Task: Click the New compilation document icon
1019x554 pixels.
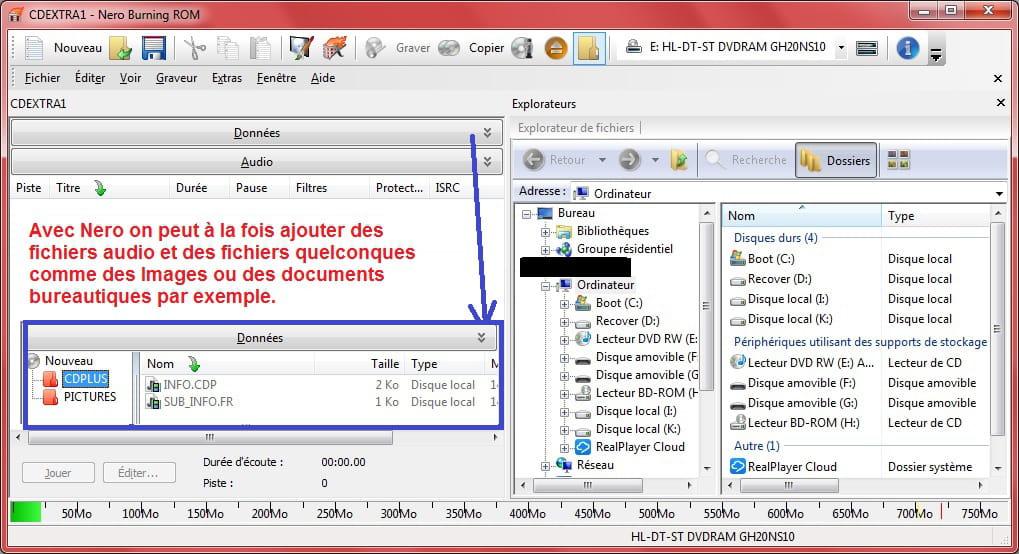Action: click(35, 48)
